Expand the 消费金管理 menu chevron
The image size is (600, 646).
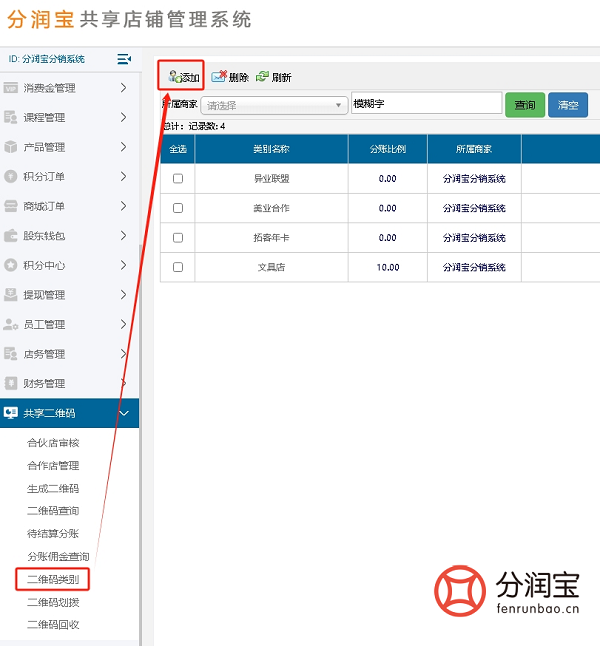(123, 87)
